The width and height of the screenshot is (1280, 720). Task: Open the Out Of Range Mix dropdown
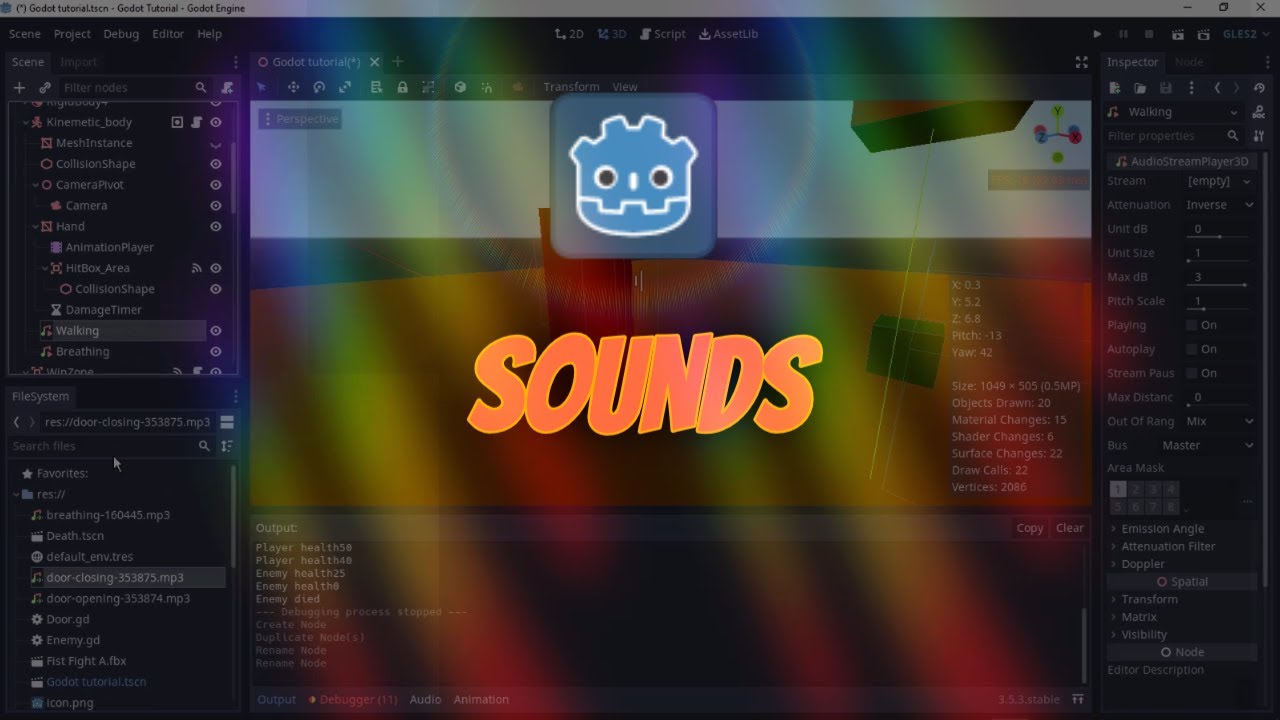[x=1219, y=421]
